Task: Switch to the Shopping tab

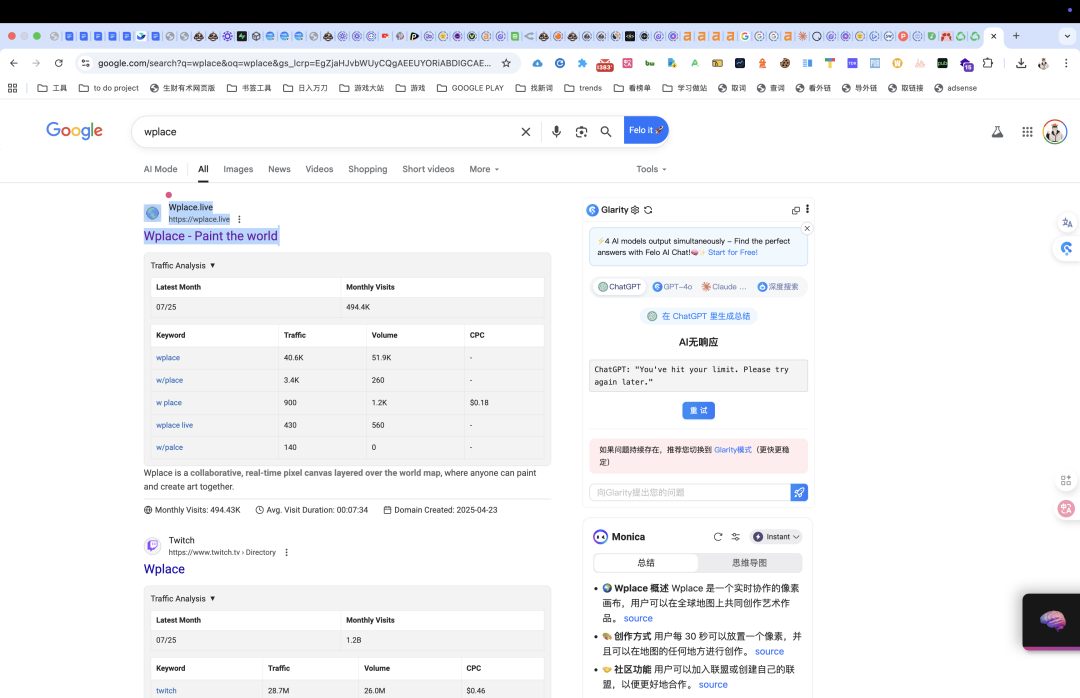Action: (368, 170)
